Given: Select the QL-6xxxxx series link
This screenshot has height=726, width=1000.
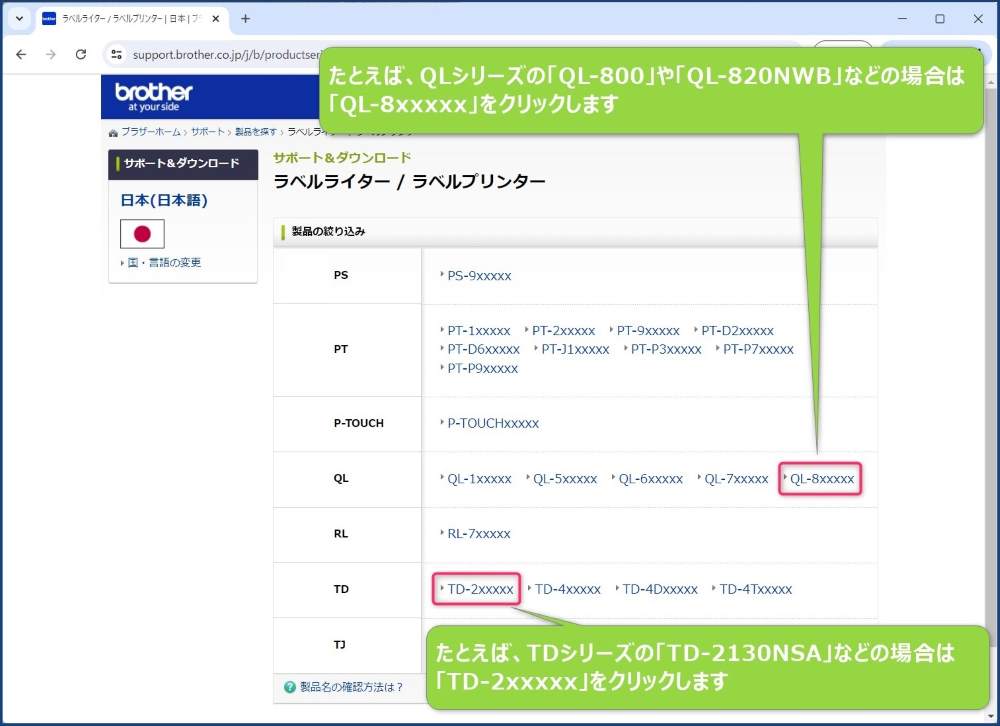Looking at the screenshot, I should 651,479.
